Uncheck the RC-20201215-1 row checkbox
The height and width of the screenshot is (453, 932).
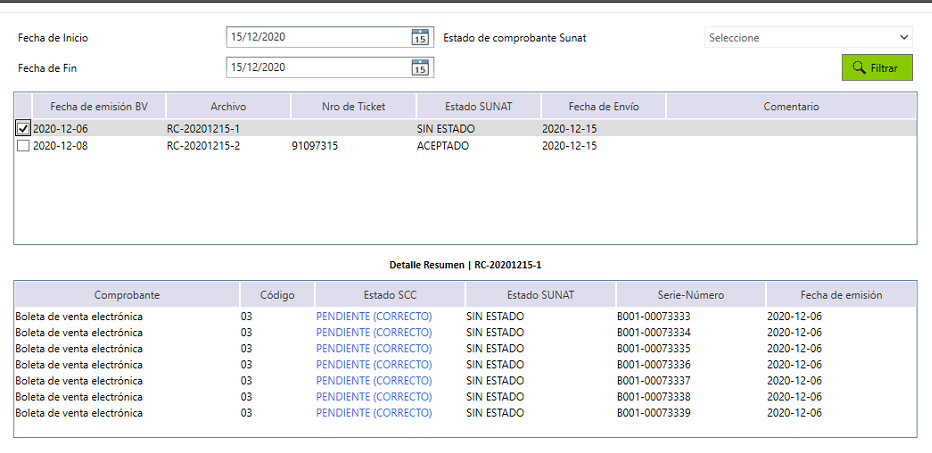pos(23,129)
